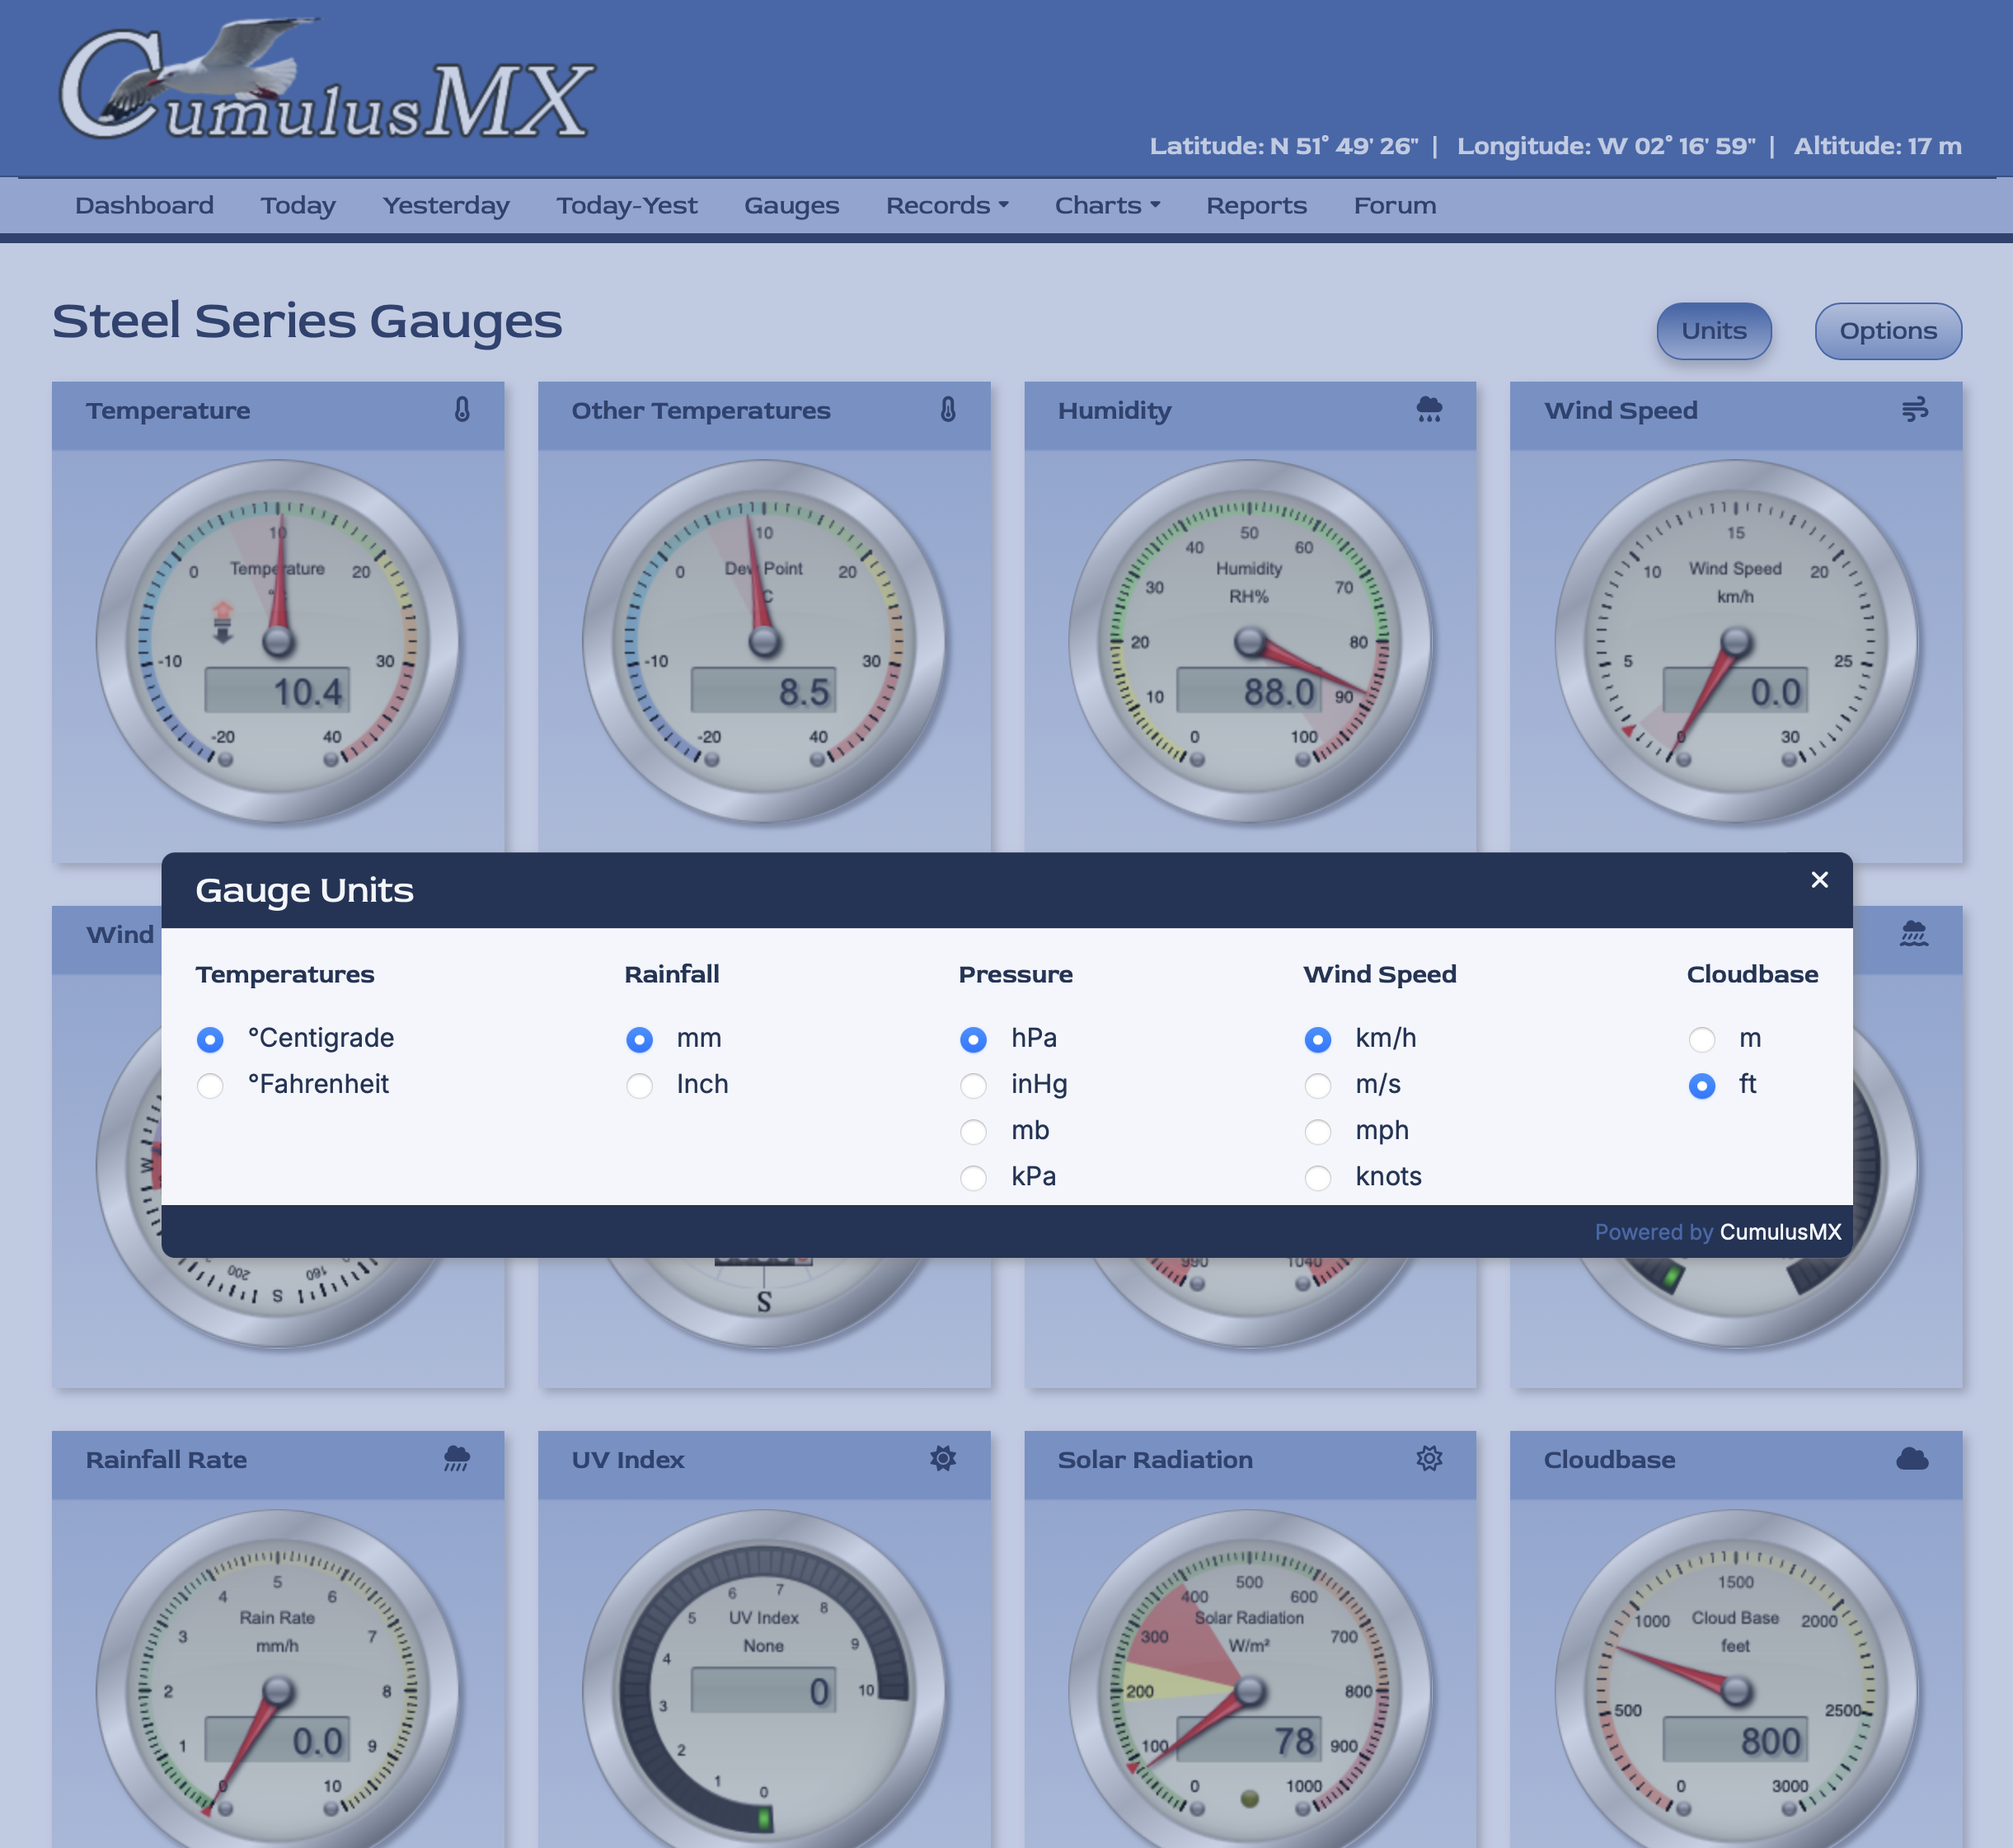This screenshot has width=2013, height=1848.
Task: Click the cloud icon in Cloudbase panel
Action: pos(1912,1459)
